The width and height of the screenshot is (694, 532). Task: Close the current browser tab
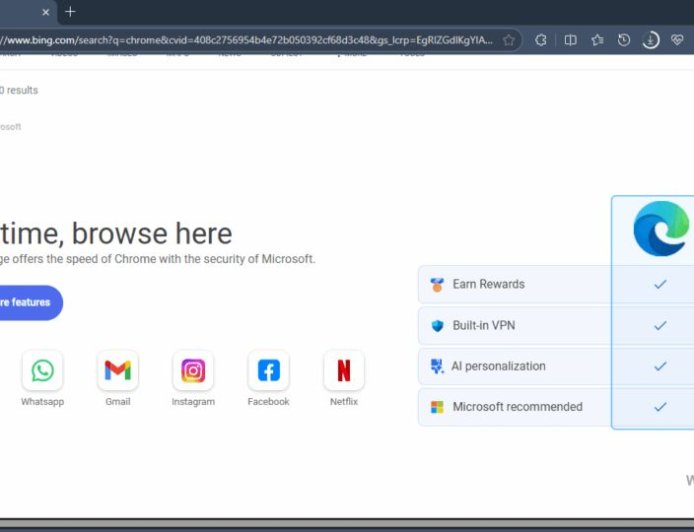point(46,12)
